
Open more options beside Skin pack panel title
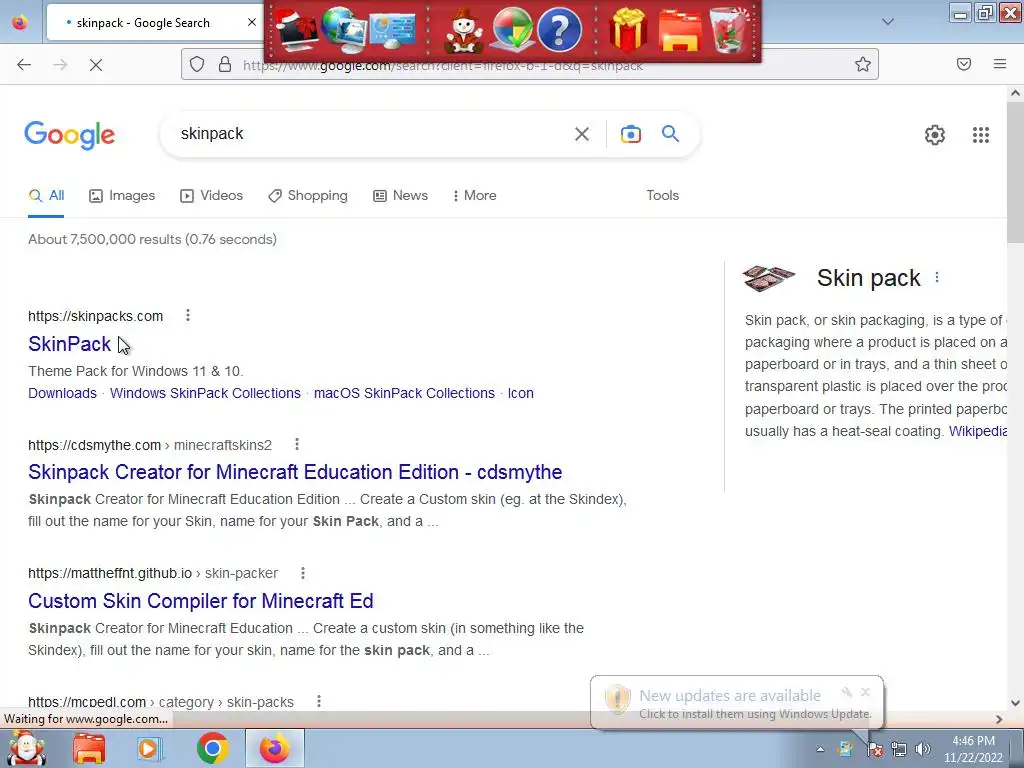click(936, 278)
